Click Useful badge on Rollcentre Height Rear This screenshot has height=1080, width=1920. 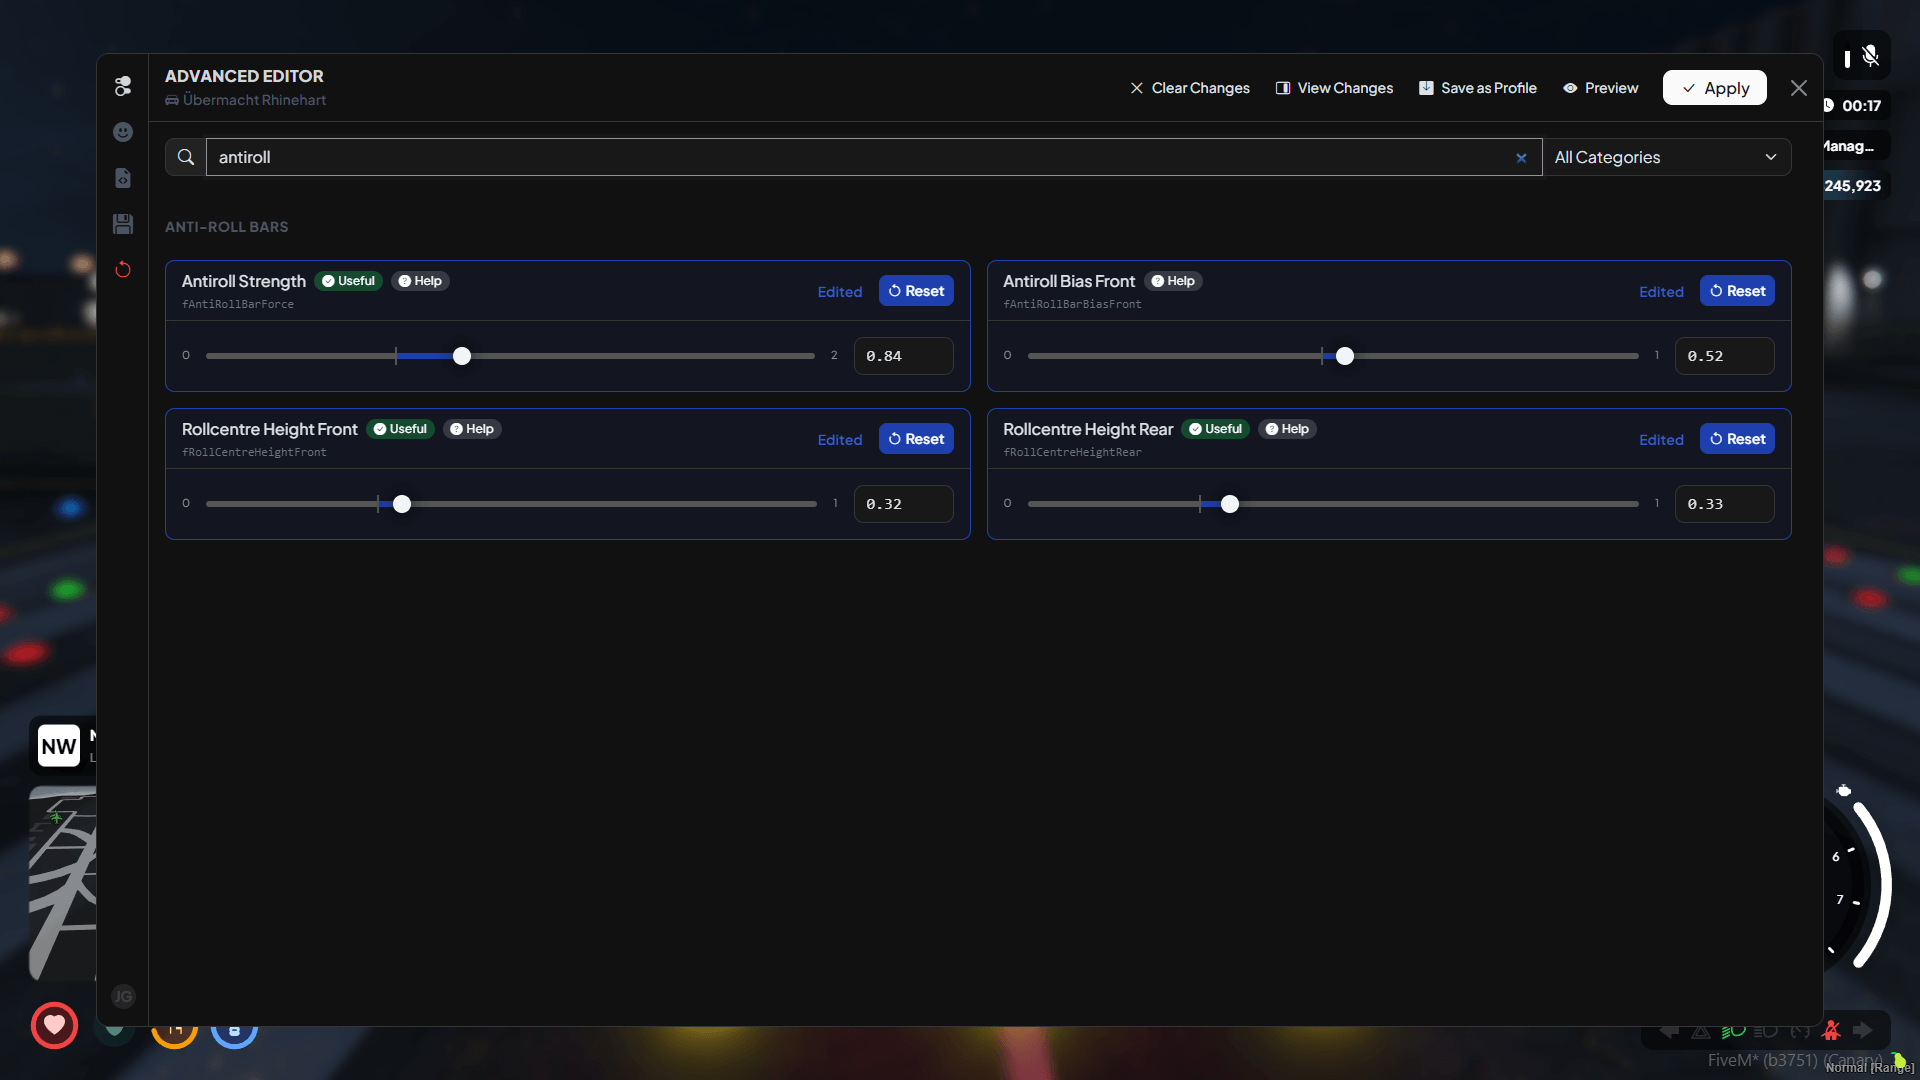pos(1215,429)
